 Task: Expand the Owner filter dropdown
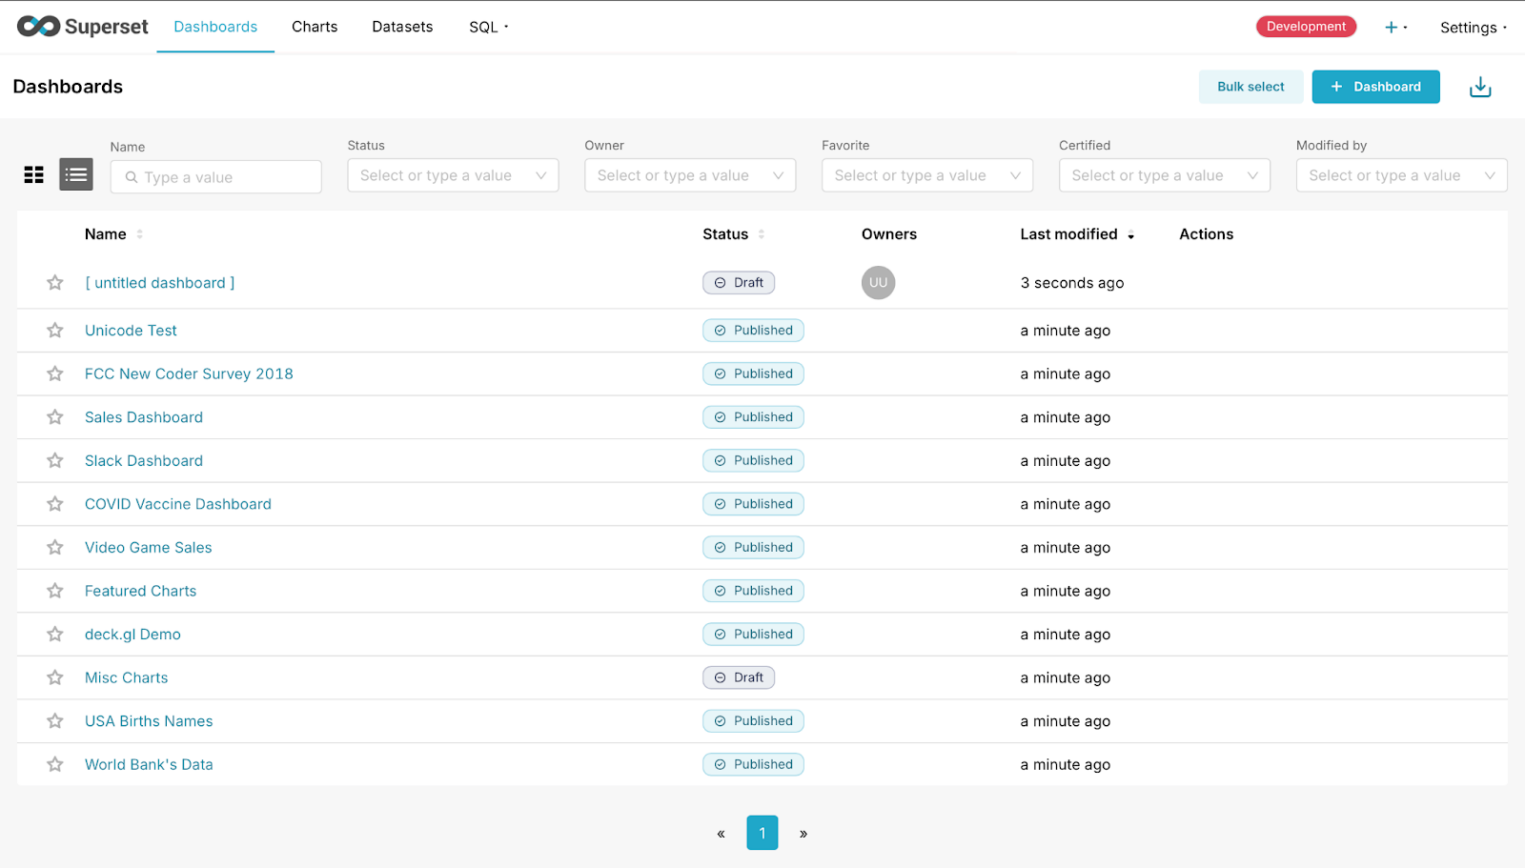(x=689, y=176)
